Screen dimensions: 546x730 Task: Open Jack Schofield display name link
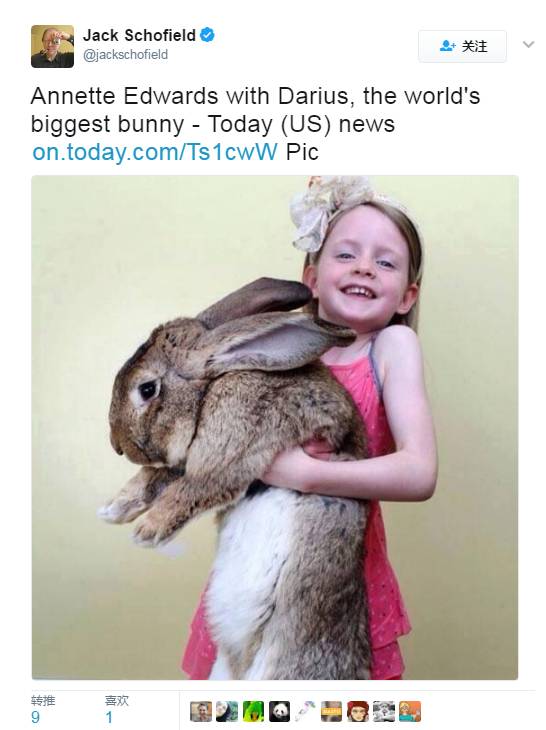click(139, 35)
